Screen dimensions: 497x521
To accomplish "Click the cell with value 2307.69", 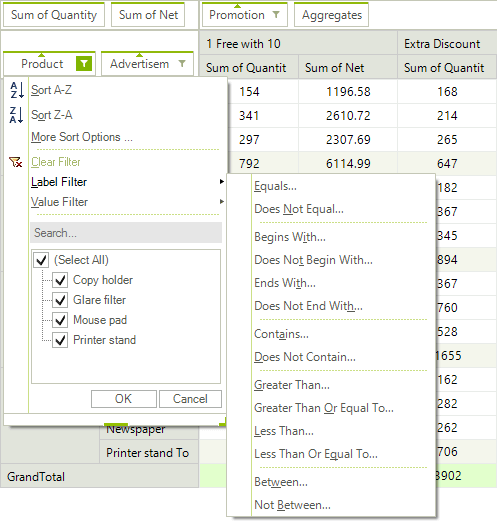I will pyautogui.click(x=348, y=140).
